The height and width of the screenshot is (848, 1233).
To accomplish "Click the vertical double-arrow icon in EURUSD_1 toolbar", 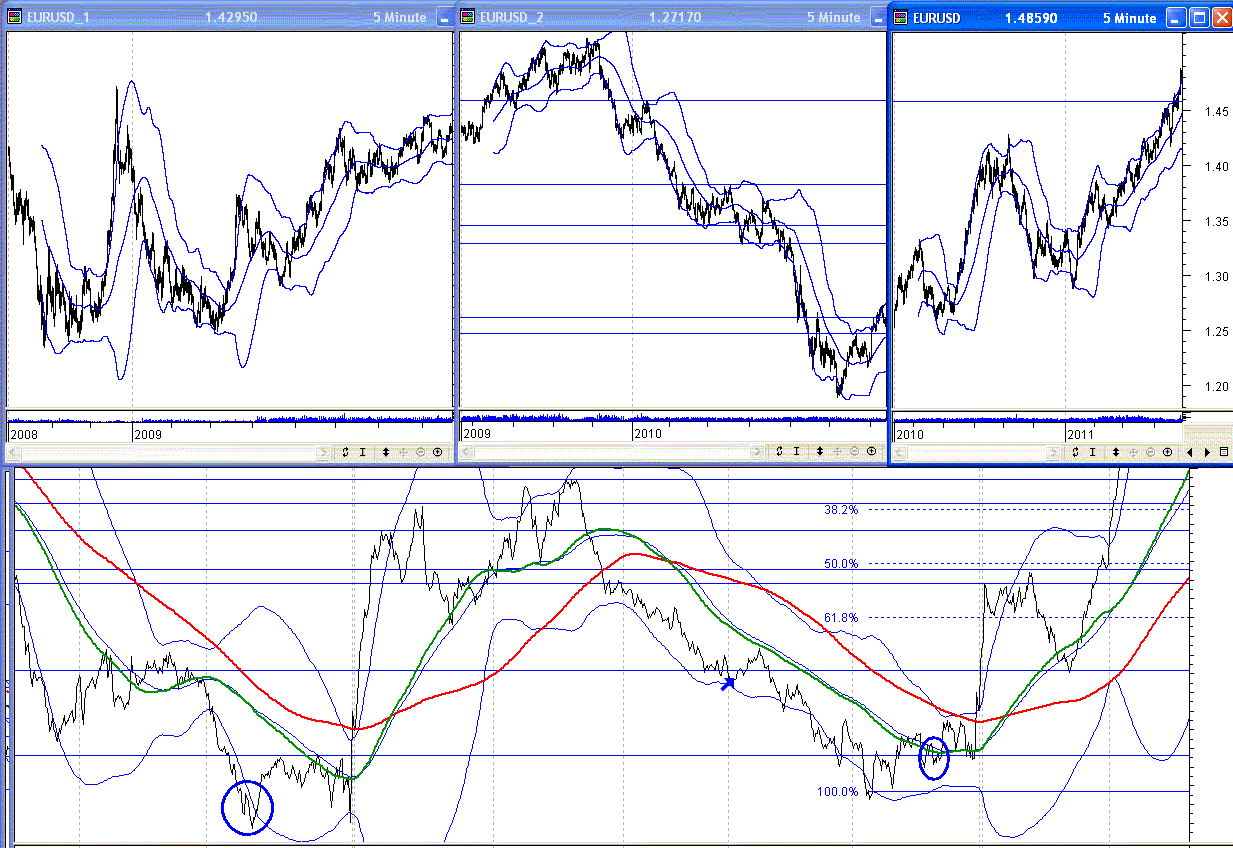I will click(x=387, y=452).
